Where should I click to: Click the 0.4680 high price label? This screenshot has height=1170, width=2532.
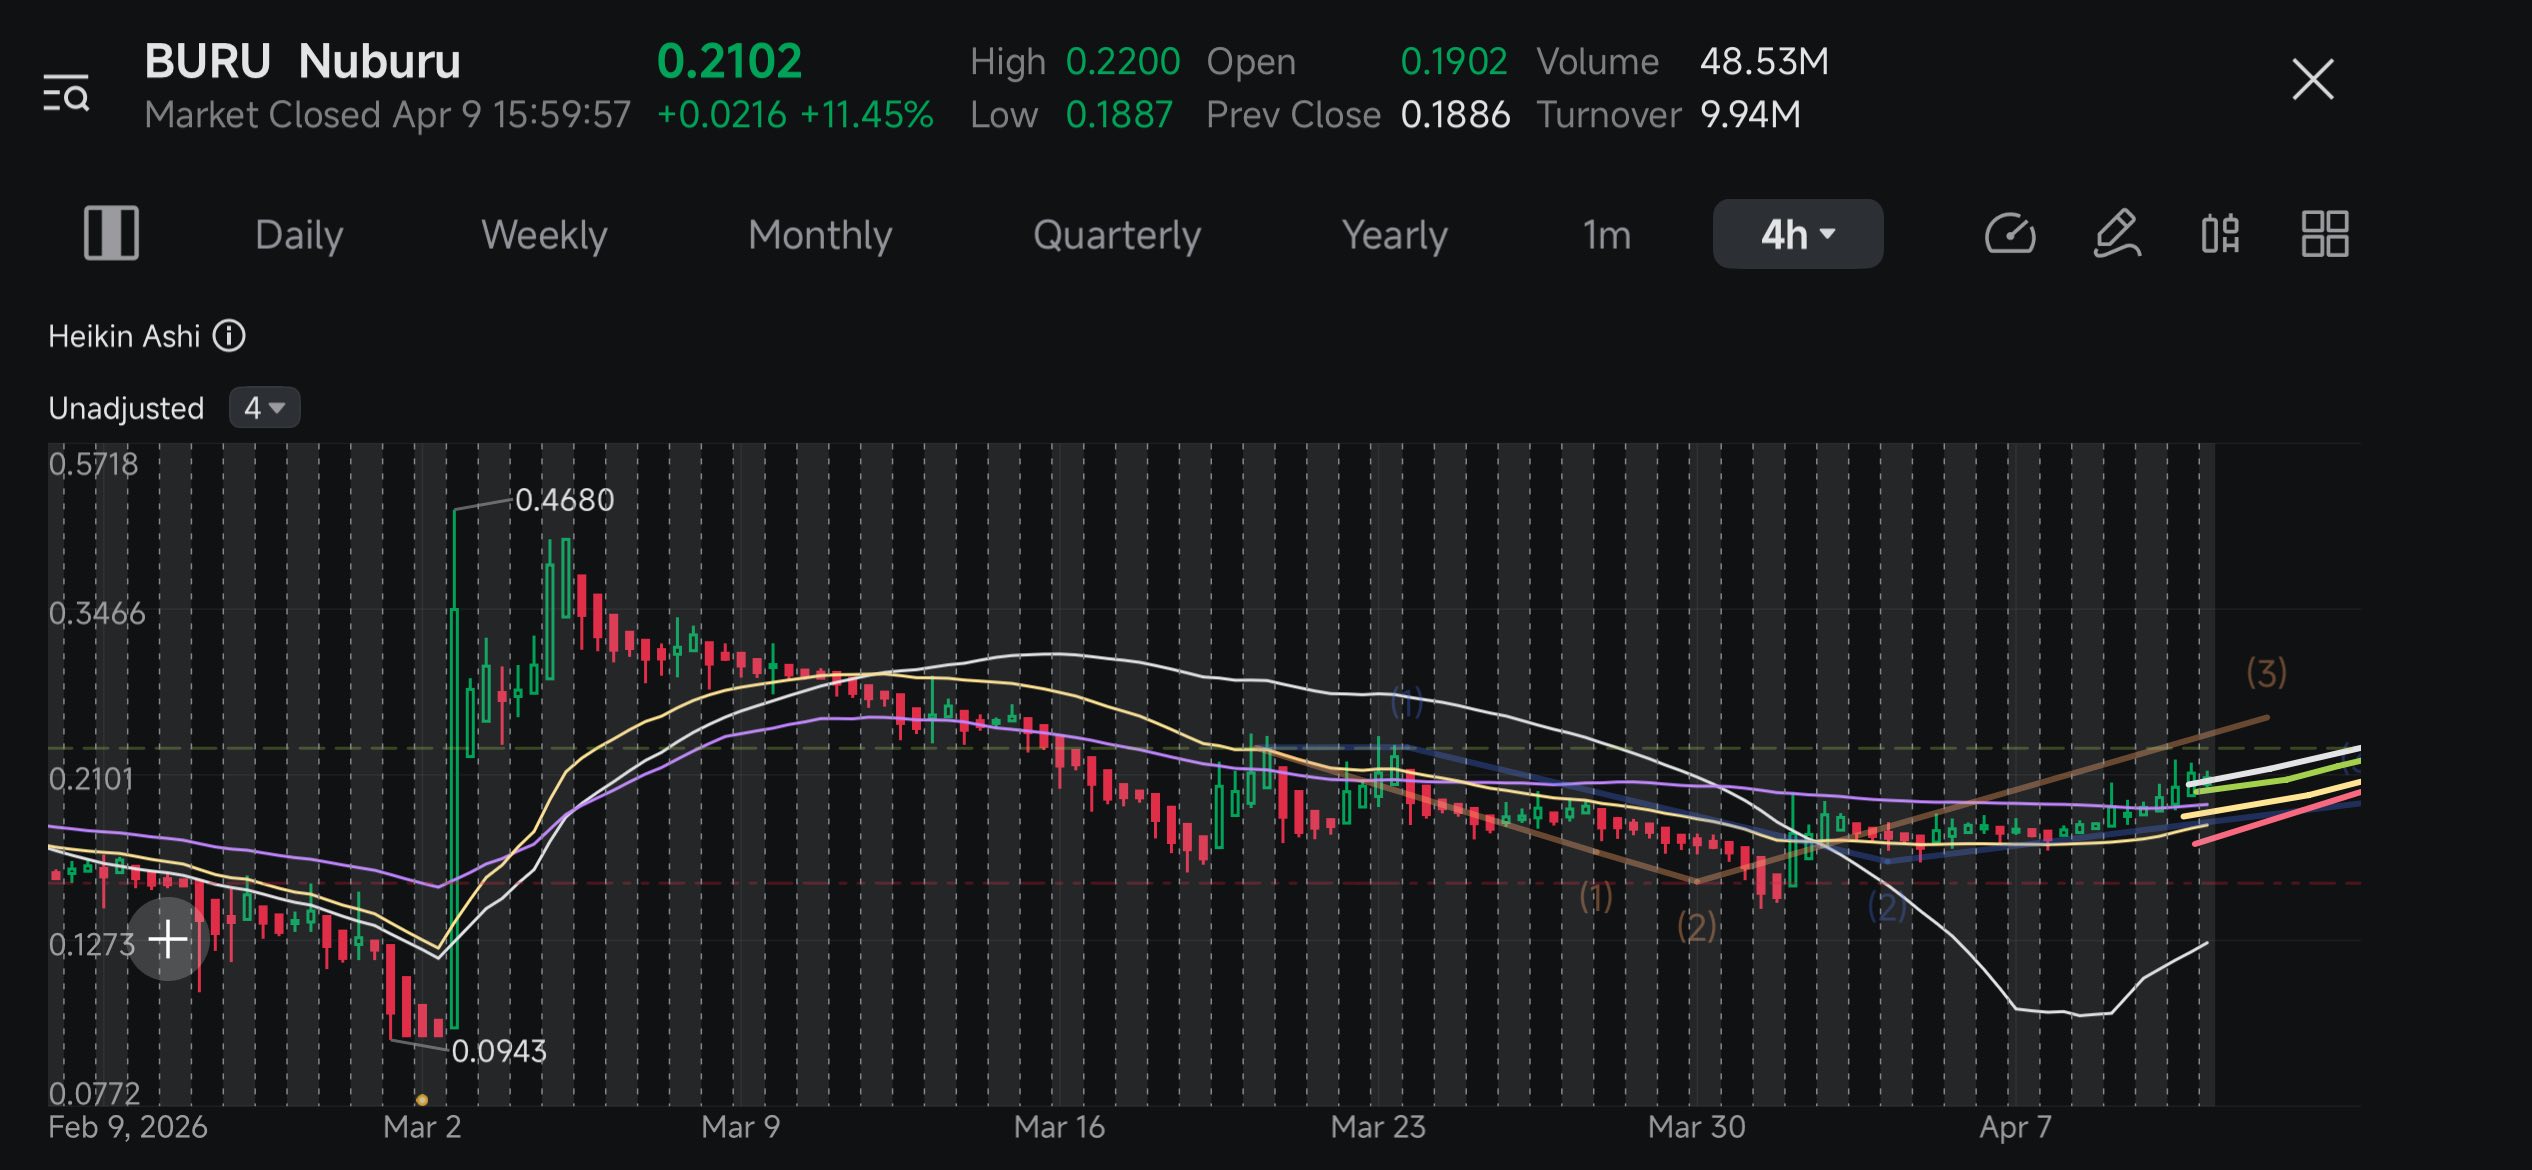564,500
